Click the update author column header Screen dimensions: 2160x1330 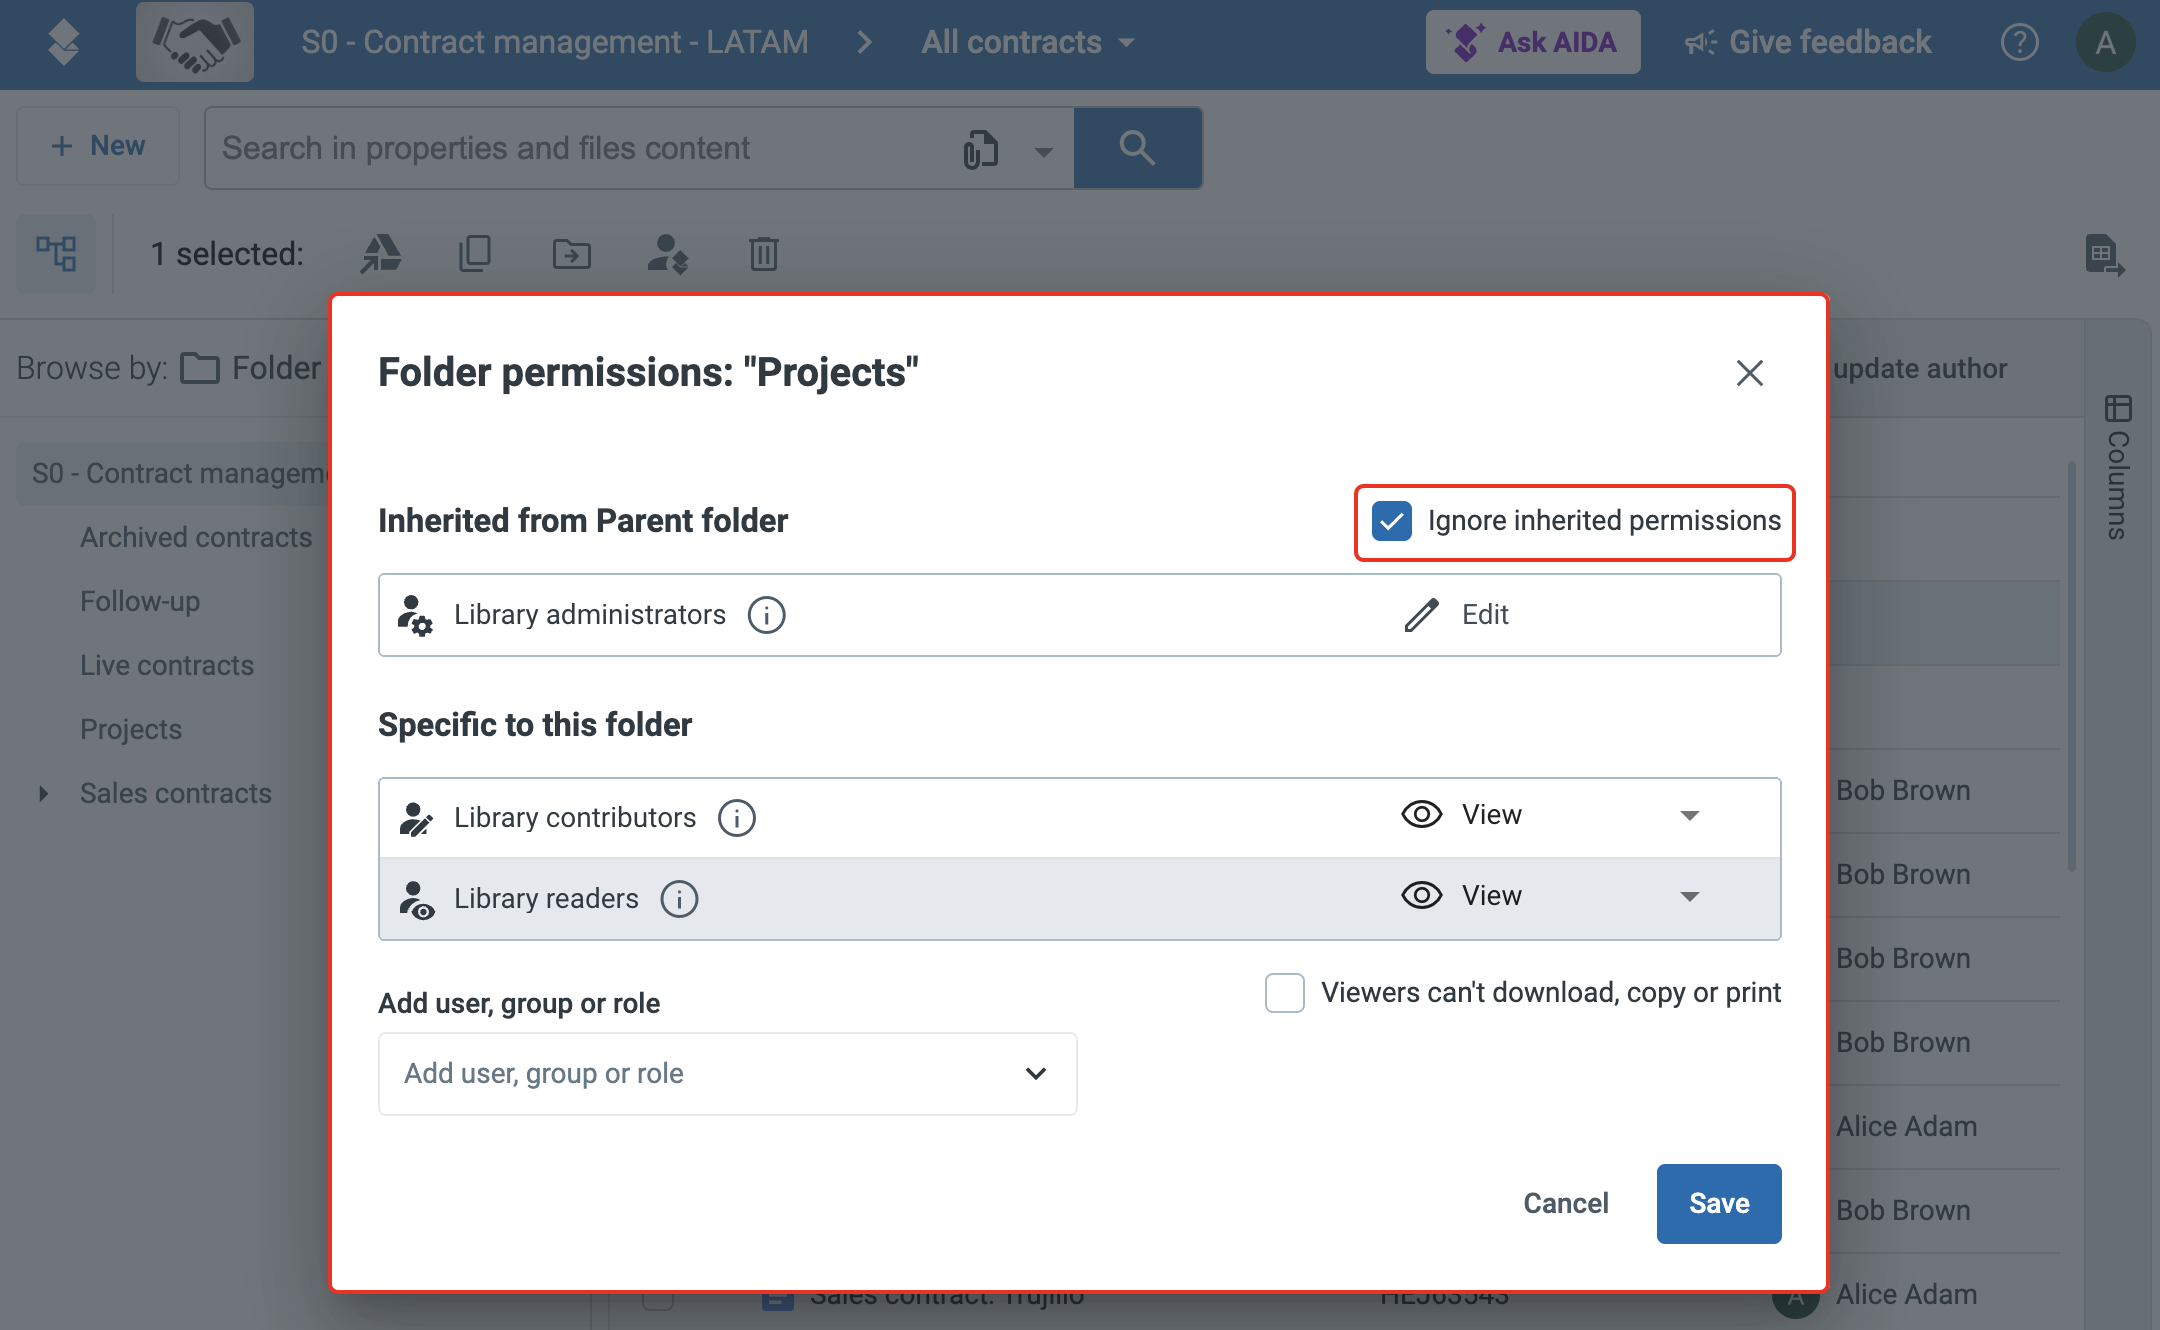[x=1920, y=368]
